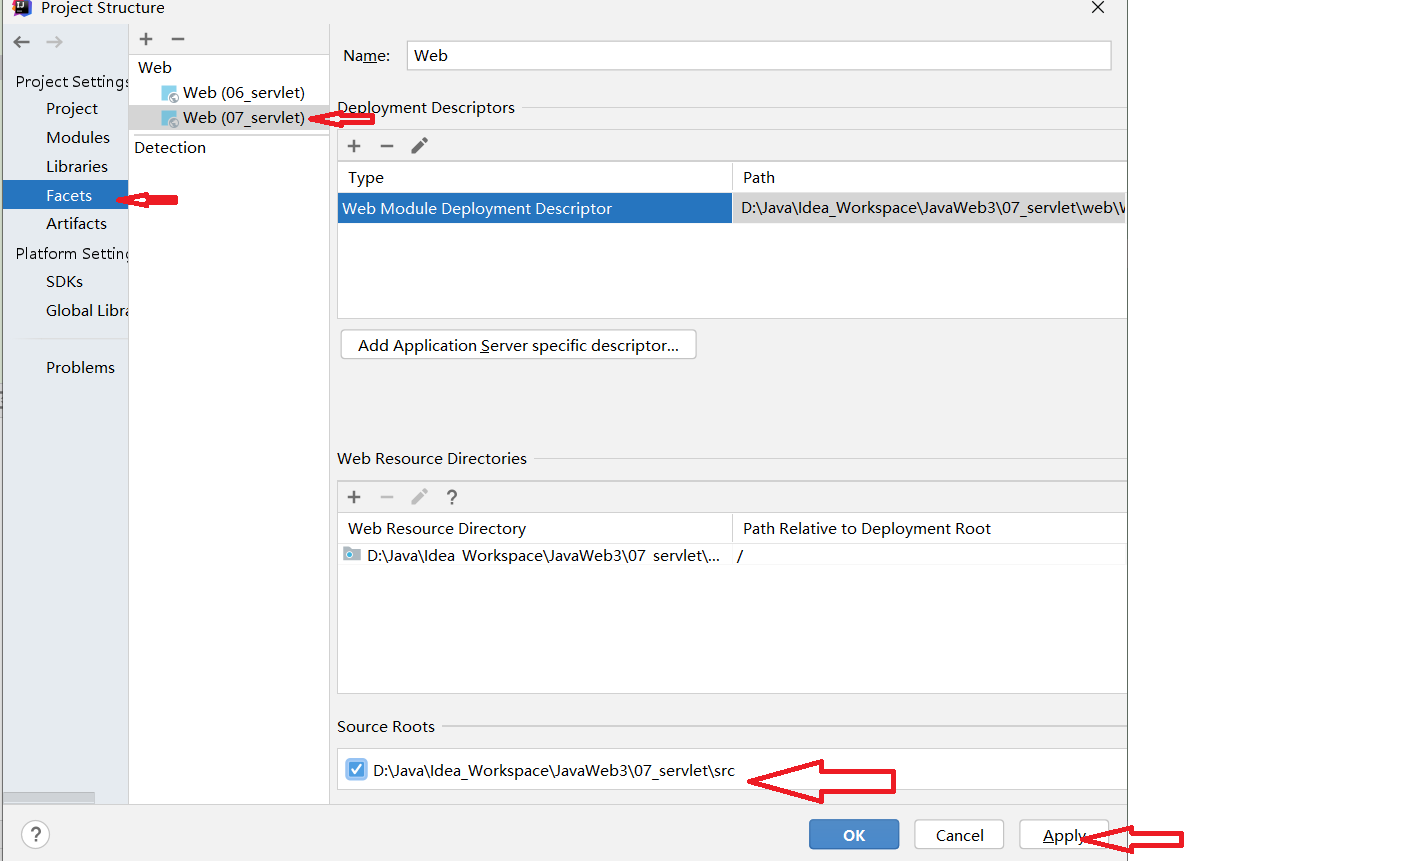Confirm with the OK button

[x=854, y=835]
